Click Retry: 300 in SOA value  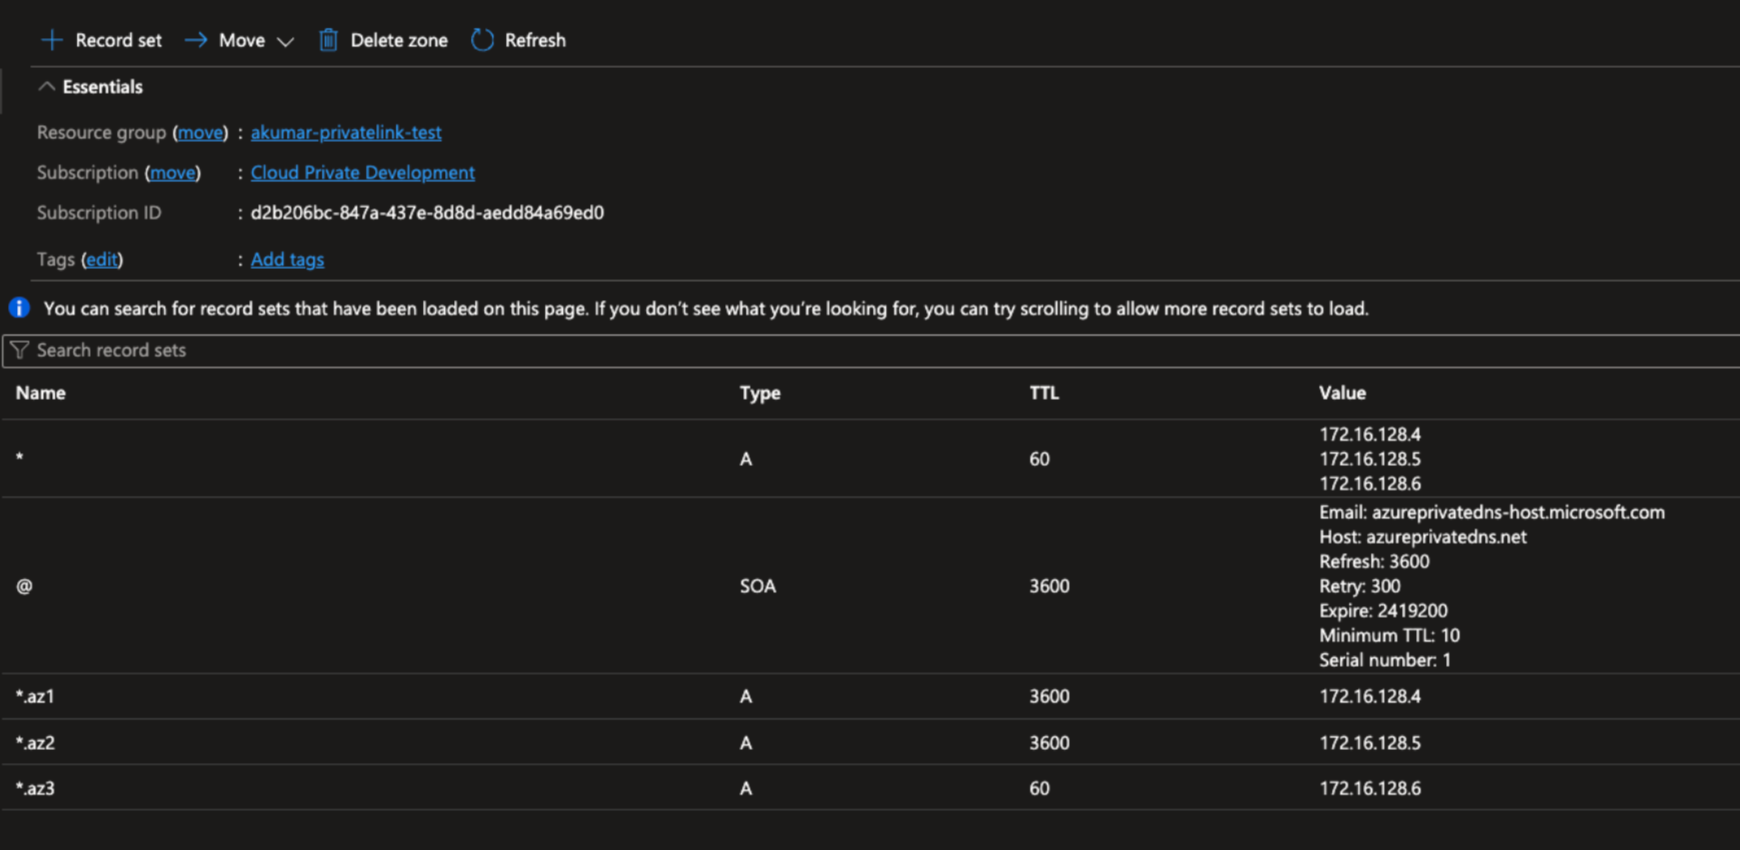click(1360, 586)
